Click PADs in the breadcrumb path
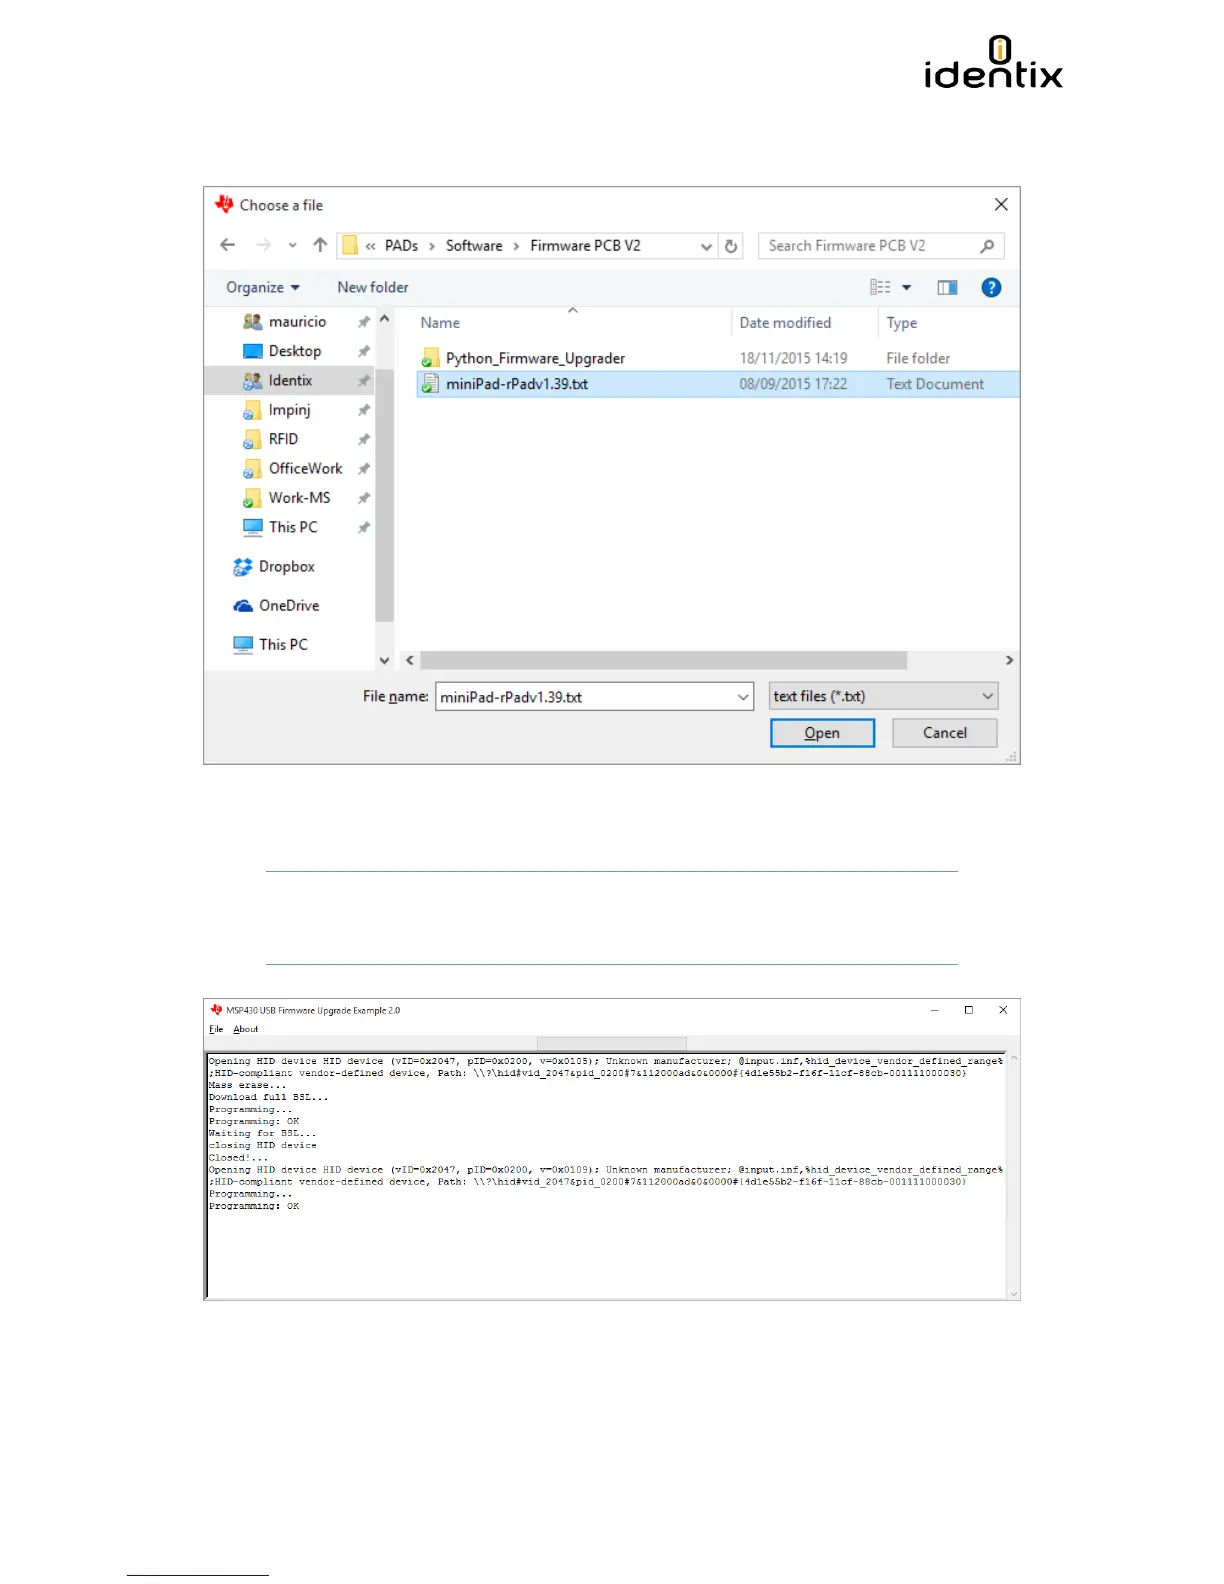This screenshot has width=1224, height=1584. (x=401, y=246)
